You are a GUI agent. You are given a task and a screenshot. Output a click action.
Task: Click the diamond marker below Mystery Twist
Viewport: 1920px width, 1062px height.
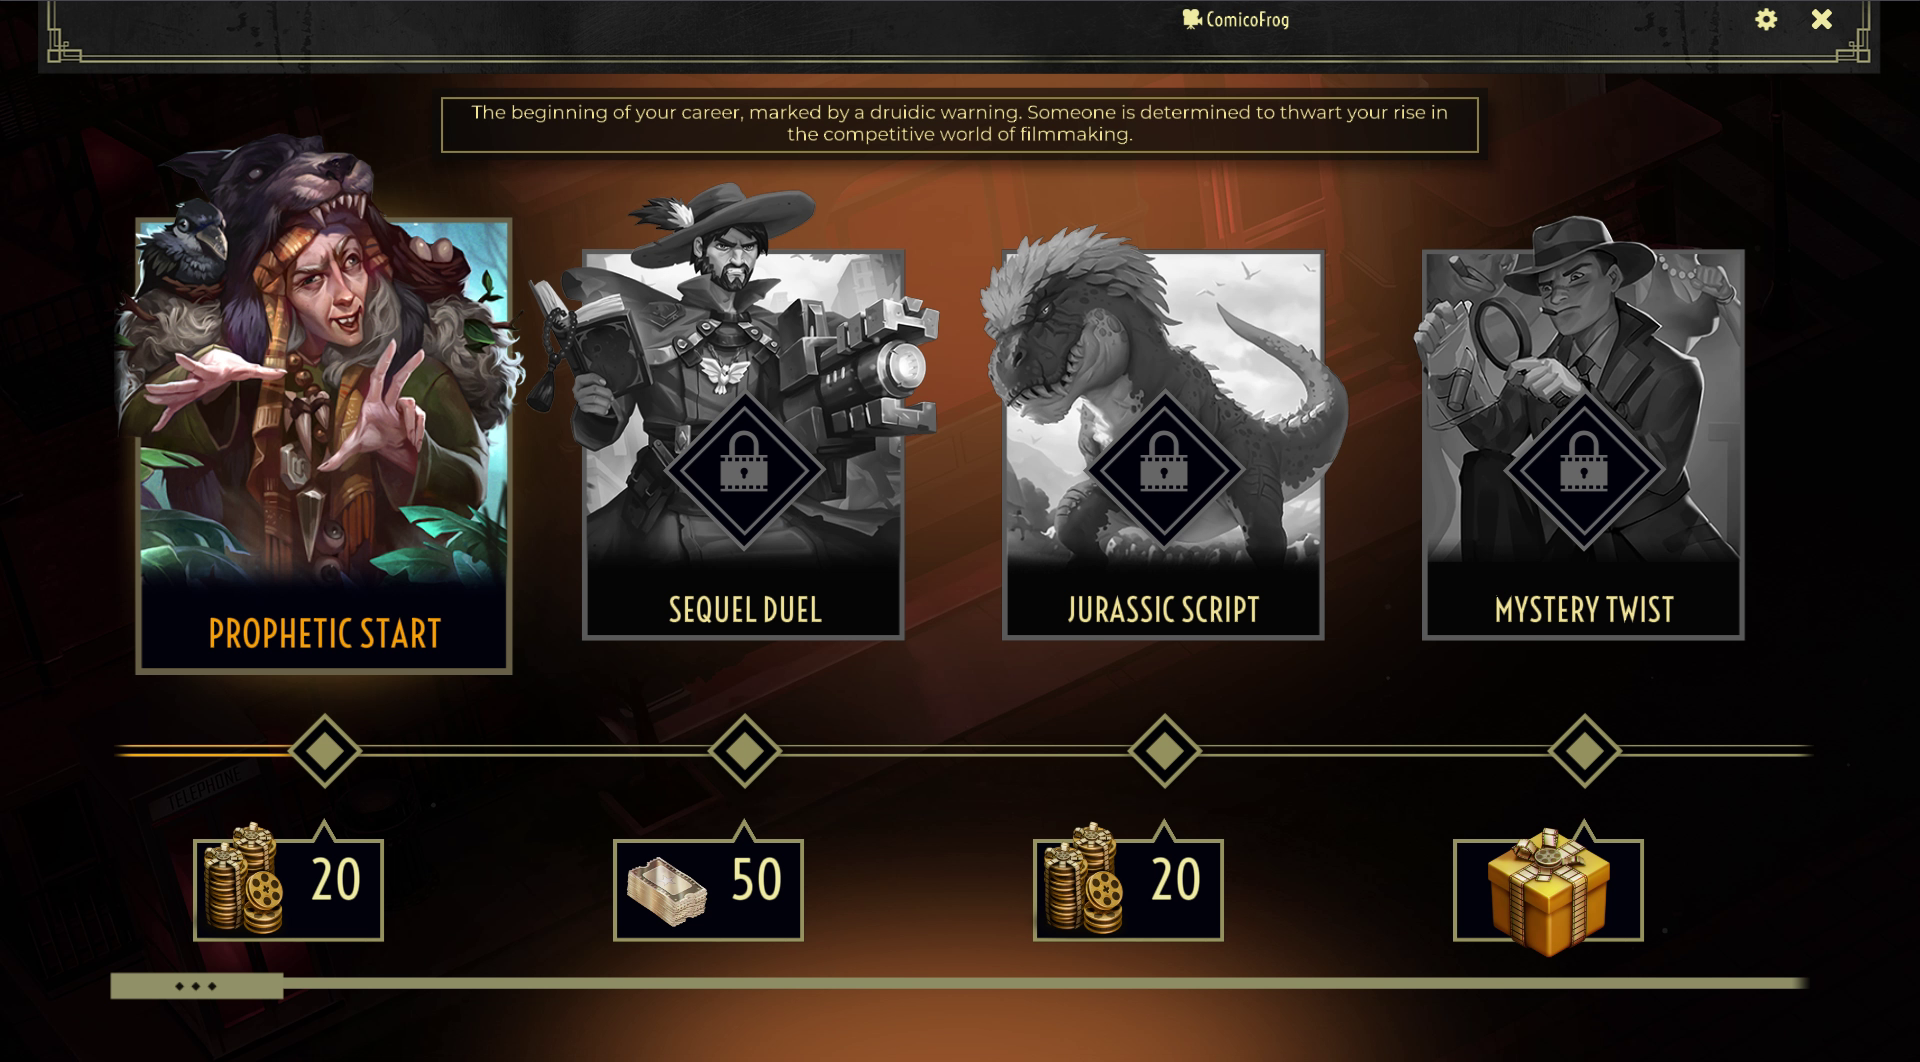pyautogui.click(x=1584, y=750)
